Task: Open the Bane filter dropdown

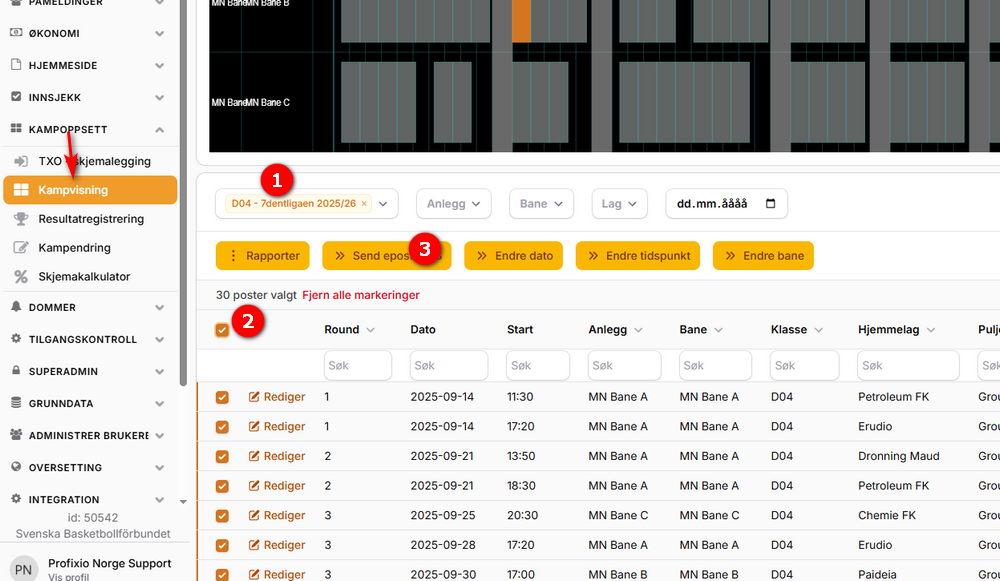Action: pyautogui.click(x=541, y=203)
